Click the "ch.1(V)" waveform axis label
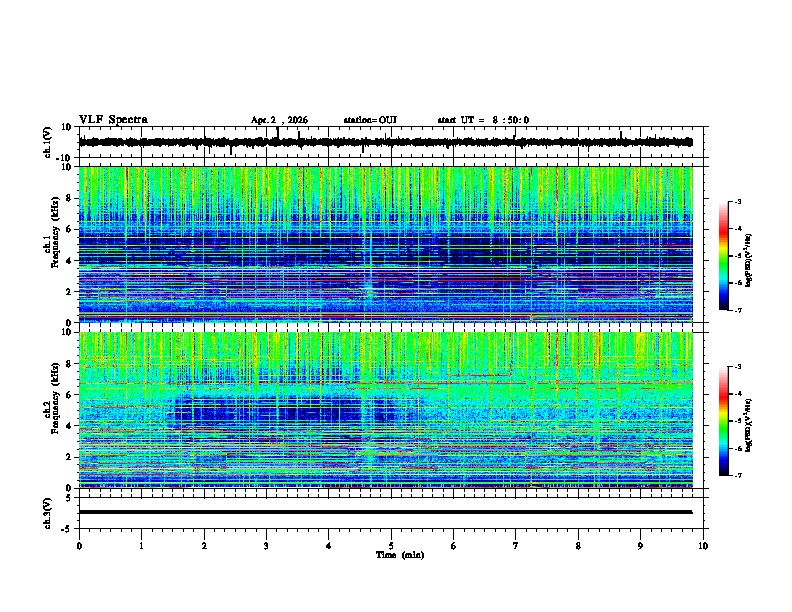Screen dimensions: 792x612 tap(47, 142)
